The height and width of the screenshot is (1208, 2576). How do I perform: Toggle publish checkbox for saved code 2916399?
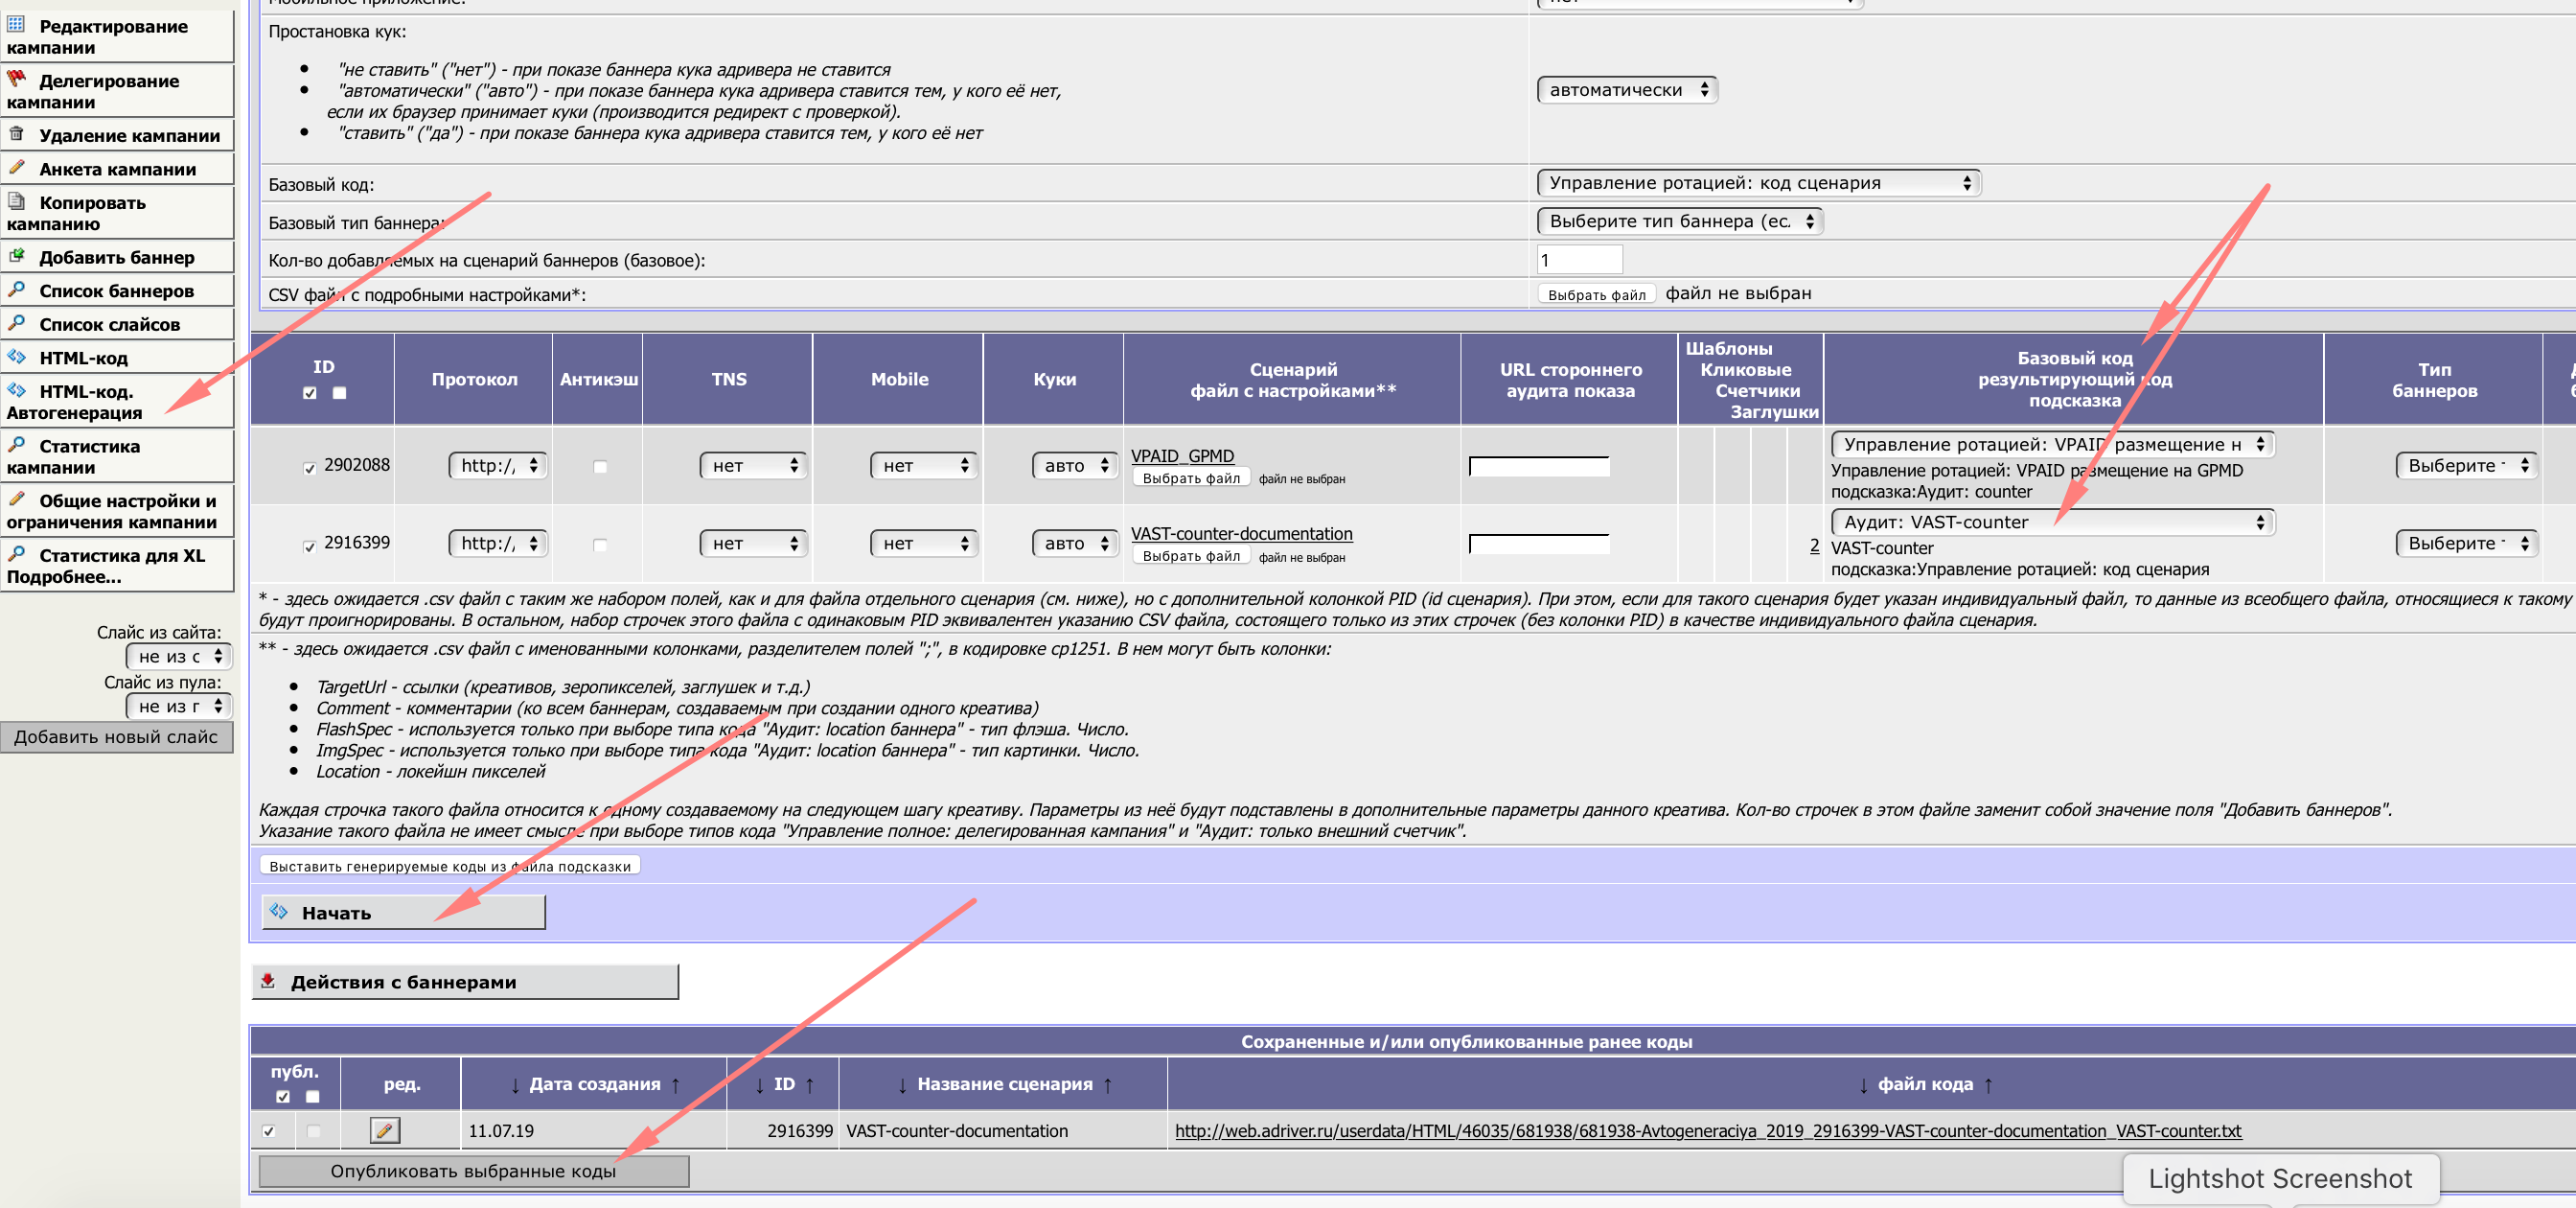[x=268, y=1131]
